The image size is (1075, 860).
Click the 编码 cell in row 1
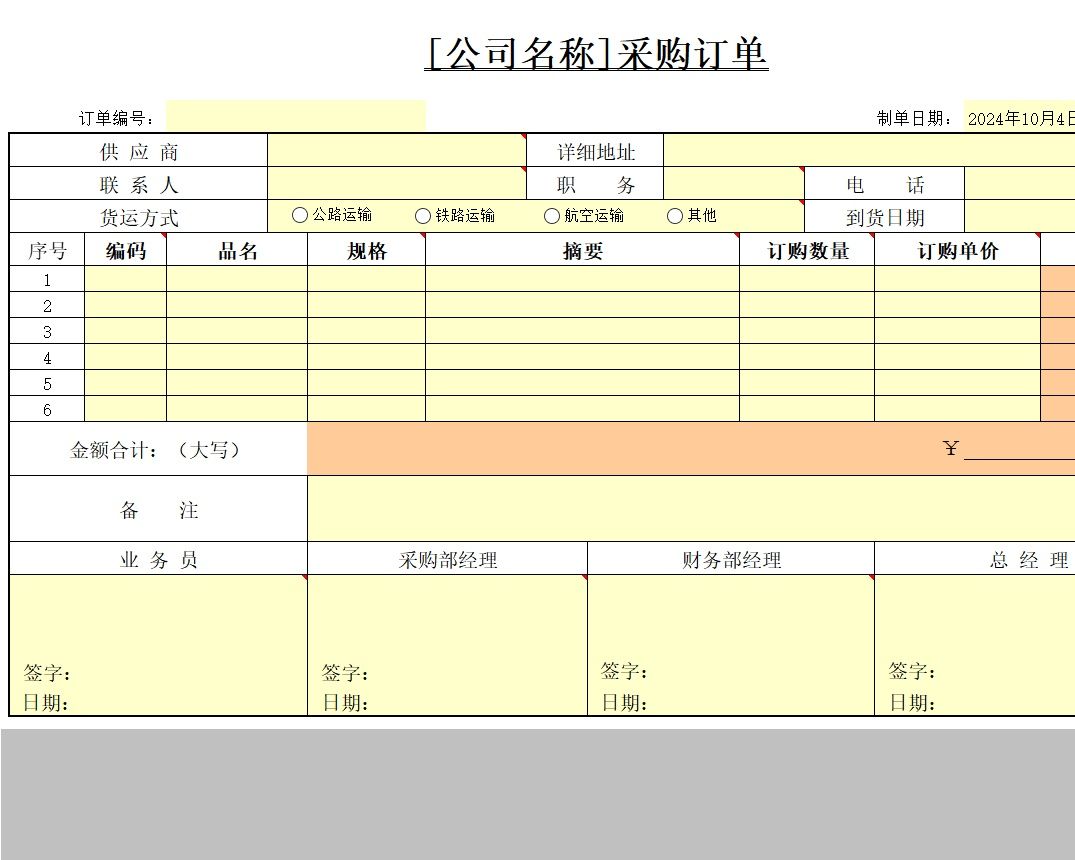125,281
